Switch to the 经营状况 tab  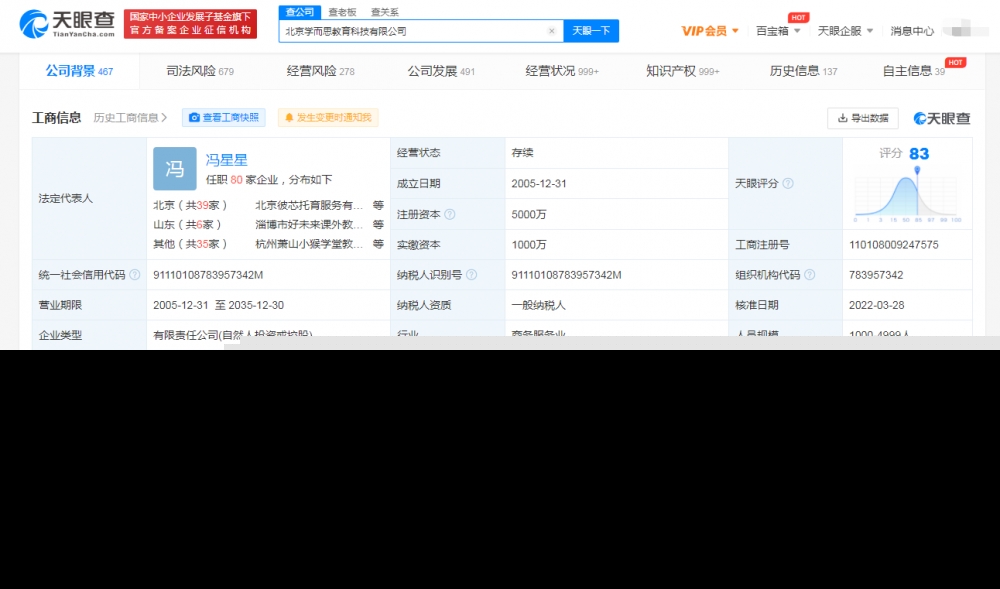[x=562, y=71]
